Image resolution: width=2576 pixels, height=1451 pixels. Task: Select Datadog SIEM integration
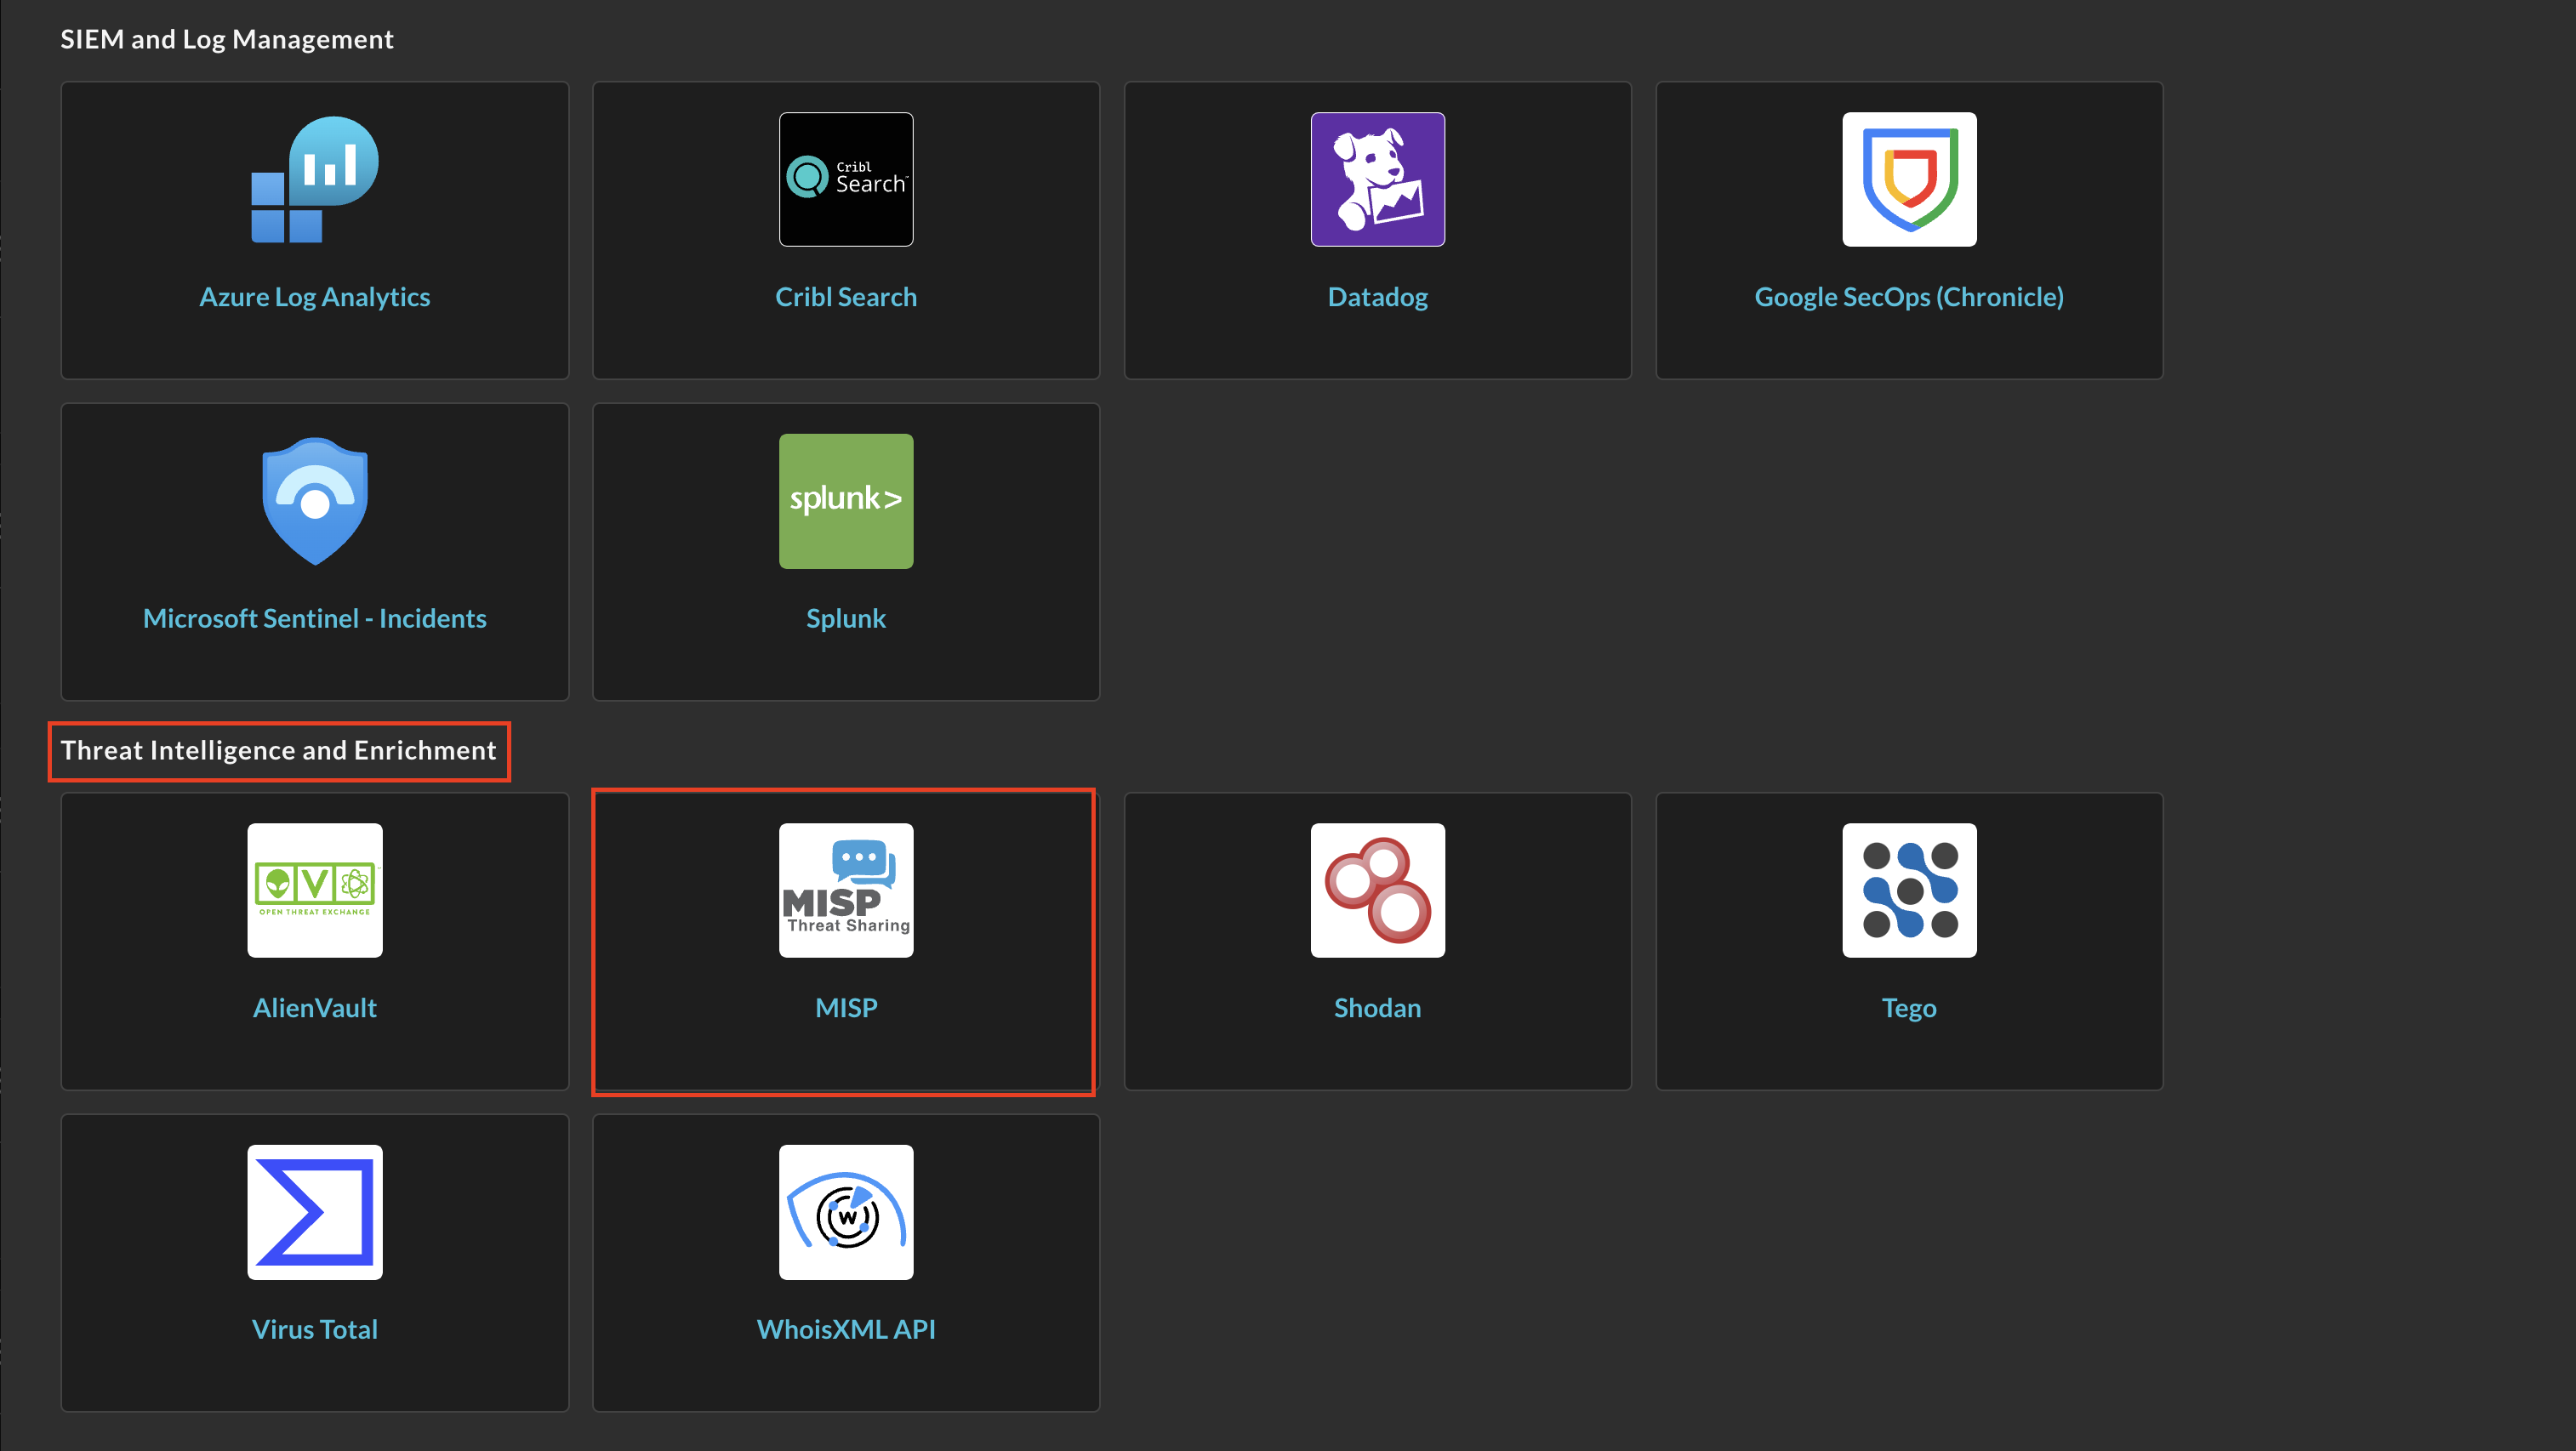pos(1376,230)
